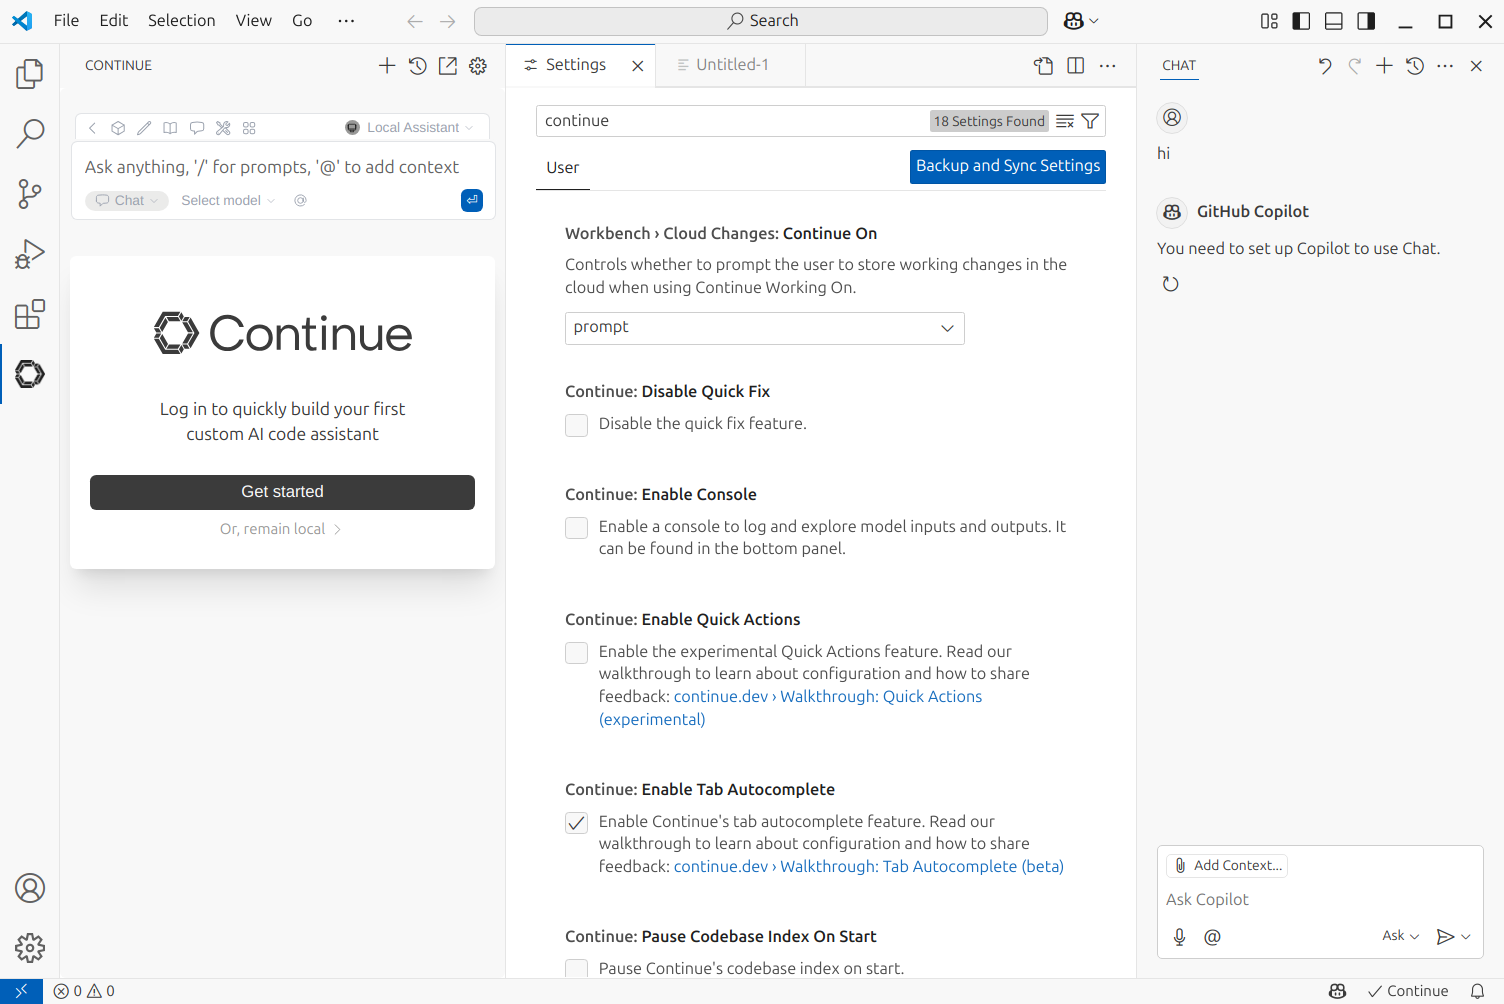Open Walkthrough: Tab Autocomplete link
The image size is (1504, 1004).
[869, 867]
